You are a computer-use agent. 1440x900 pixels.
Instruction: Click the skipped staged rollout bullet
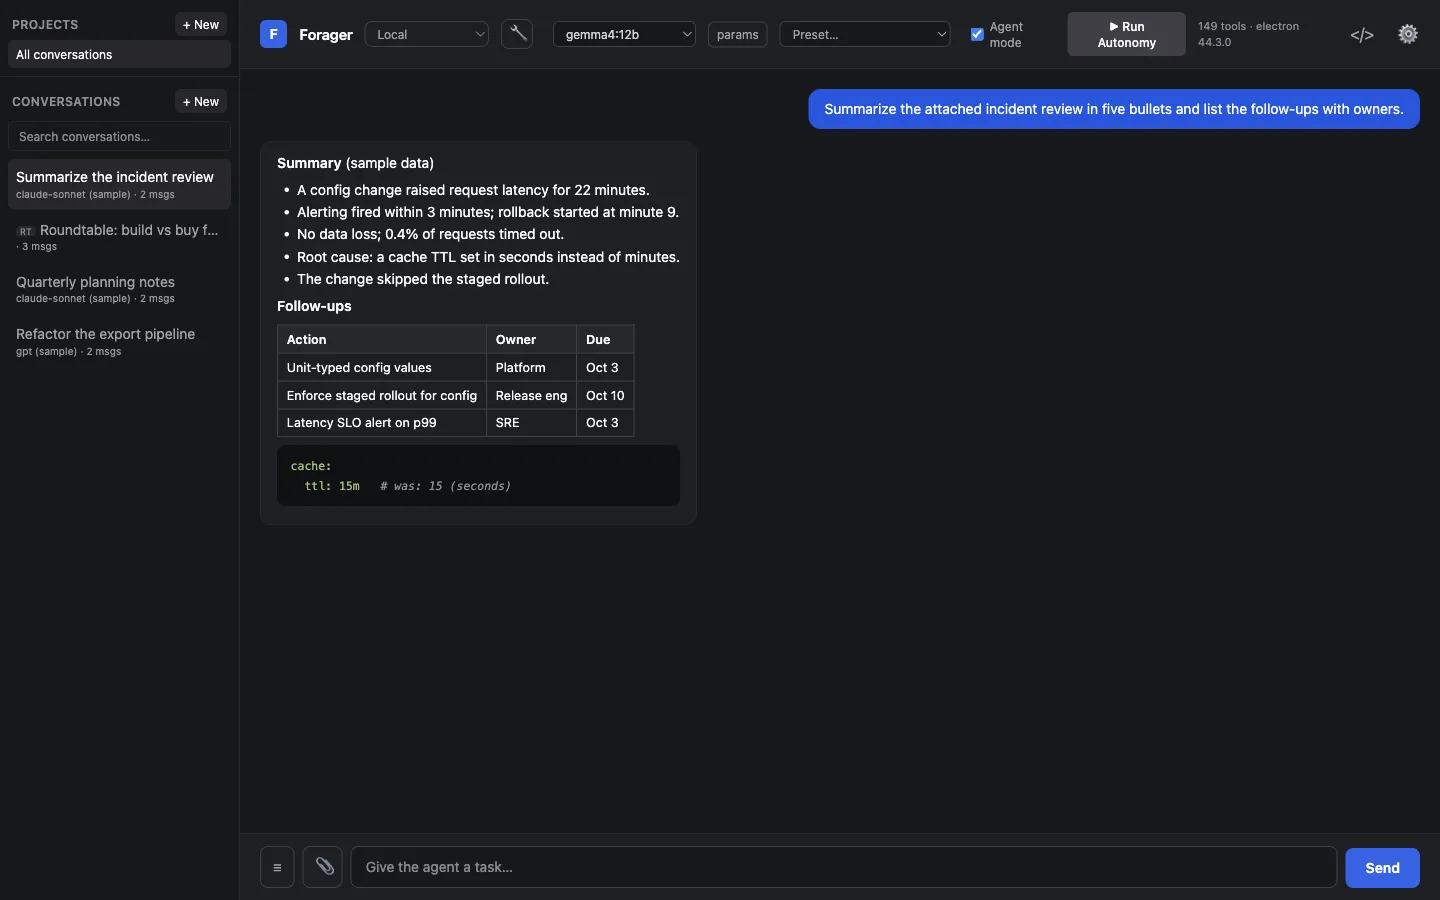[x=423, y=279]
